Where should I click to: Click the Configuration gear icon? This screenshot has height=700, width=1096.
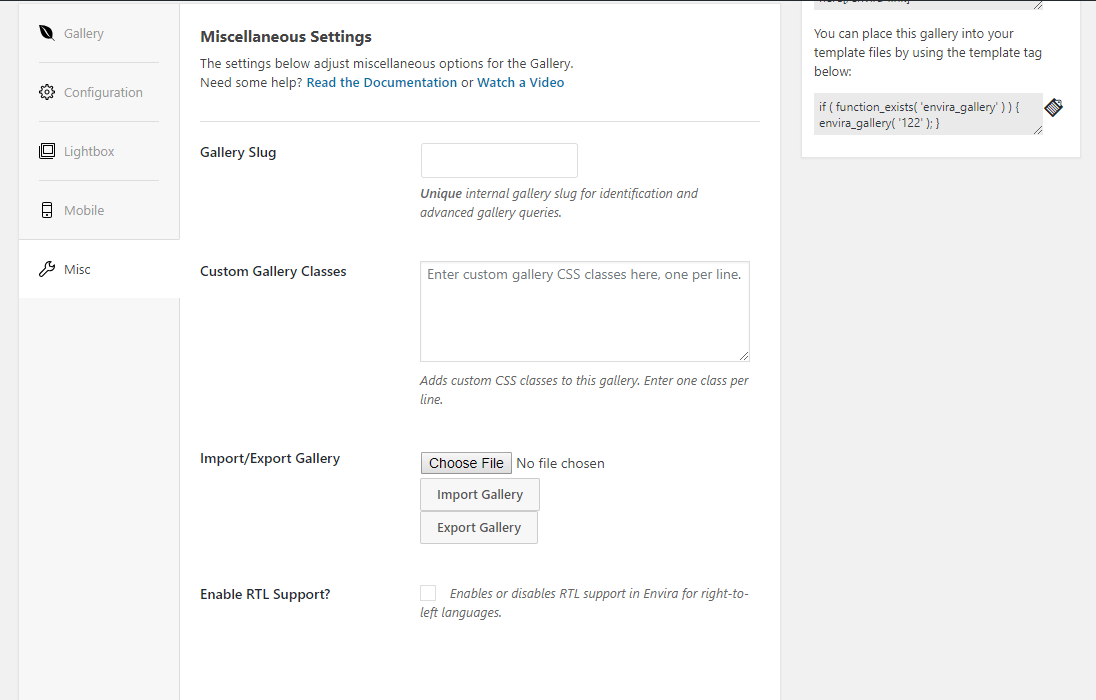47,92
